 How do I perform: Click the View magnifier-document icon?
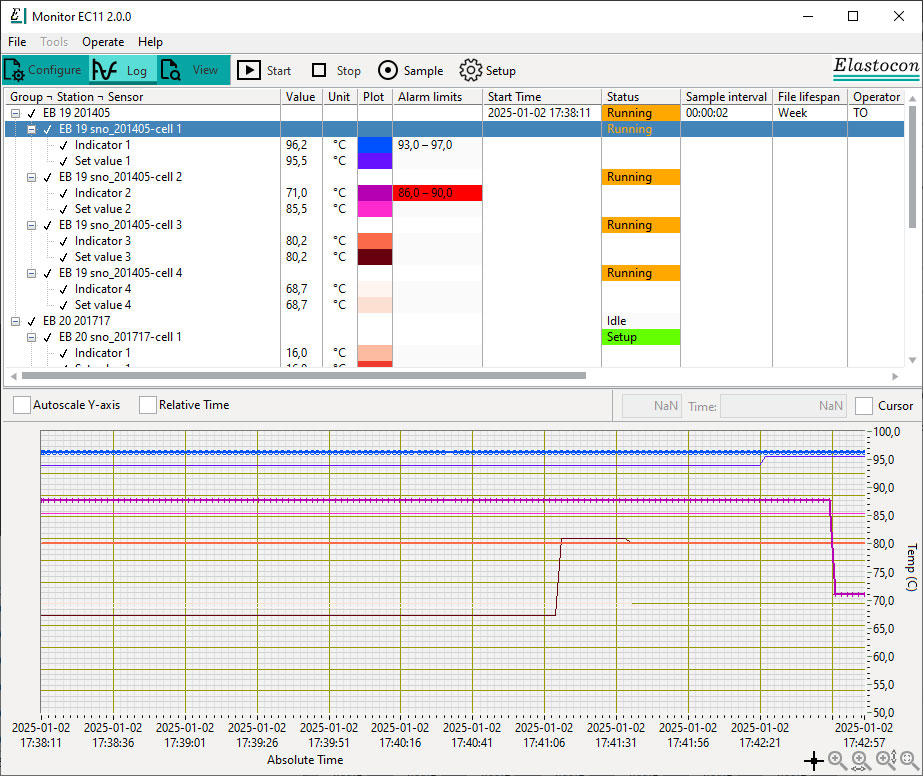pos(171,70)
